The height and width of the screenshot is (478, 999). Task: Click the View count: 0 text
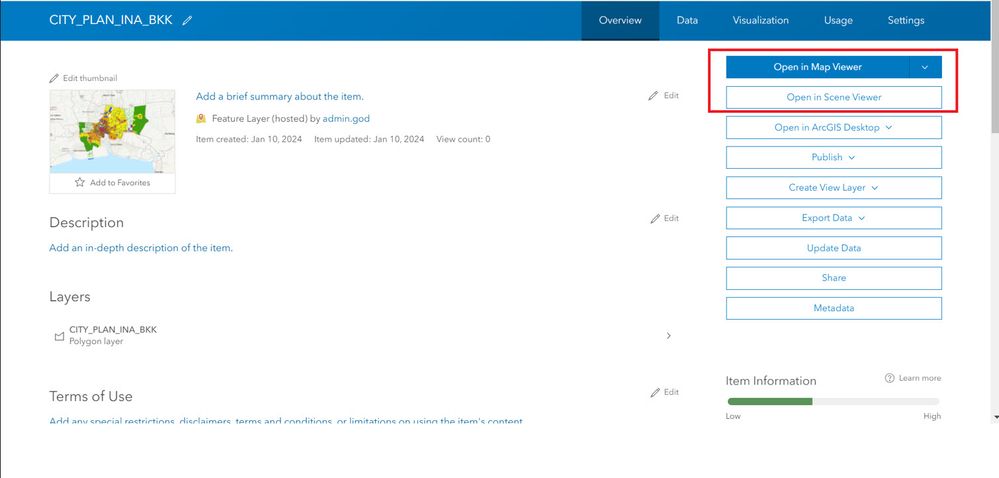[x=463, y=139]
